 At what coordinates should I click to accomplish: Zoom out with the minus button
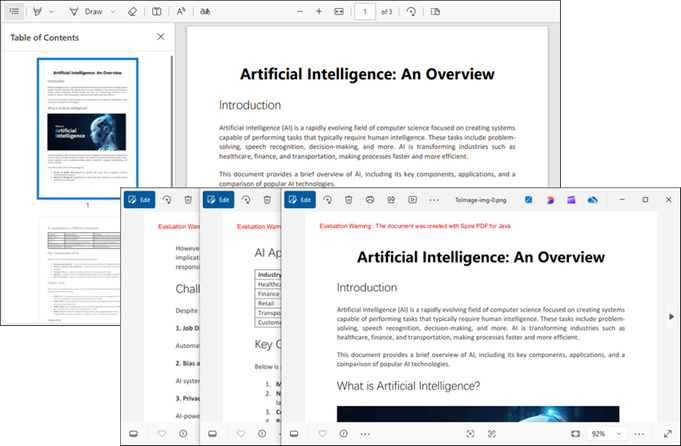pos(300,12)
